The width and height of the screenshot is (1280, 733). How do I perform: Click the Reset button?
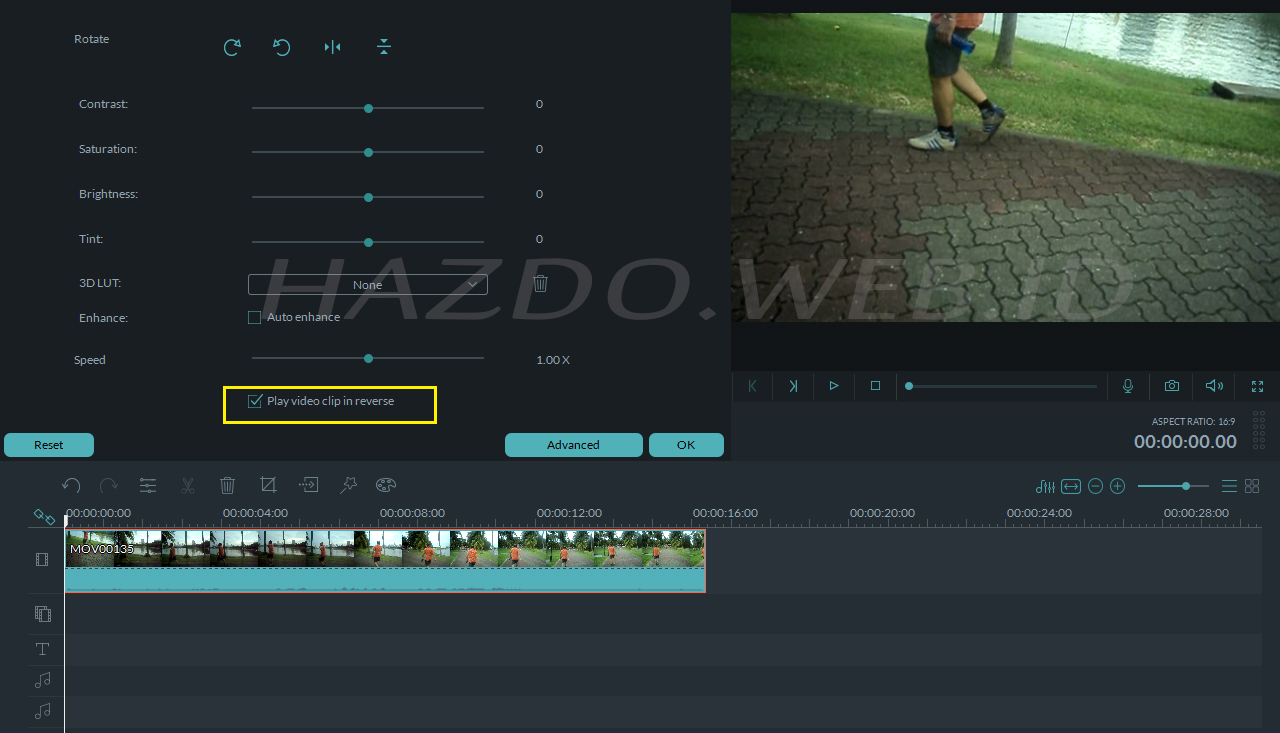point(49,445)
